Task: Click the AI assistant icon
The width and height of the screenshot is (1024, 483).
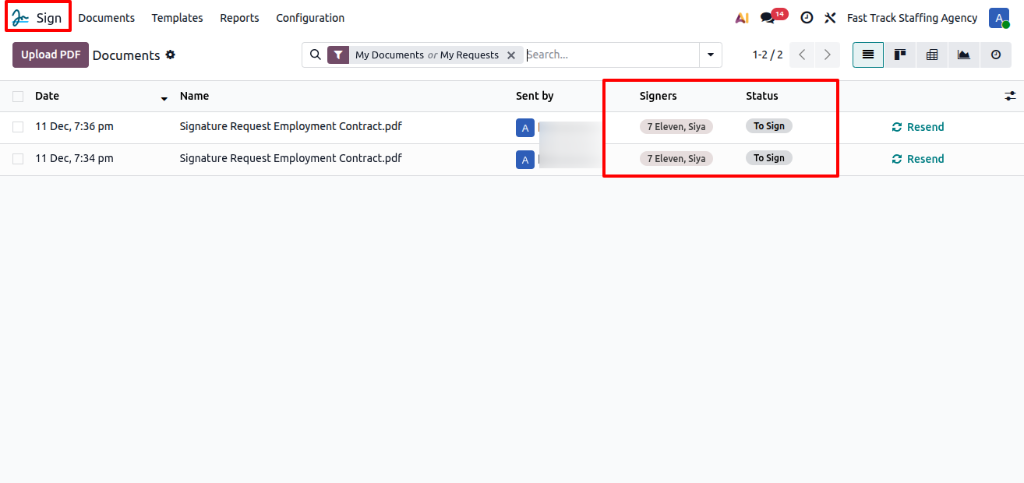Action: [x=741, y=18]
